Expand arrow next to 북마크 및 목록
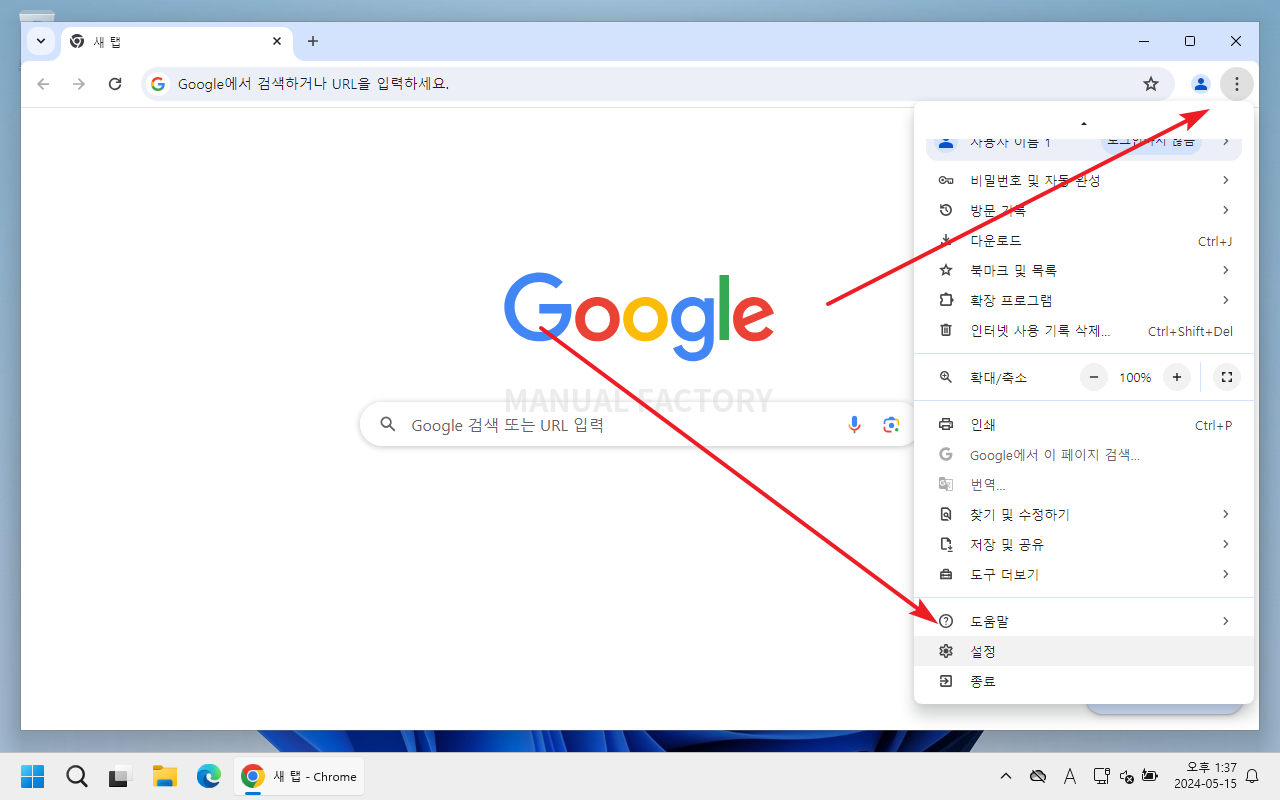Screen dimensions: 1280x800 [x=1226, y=270]
